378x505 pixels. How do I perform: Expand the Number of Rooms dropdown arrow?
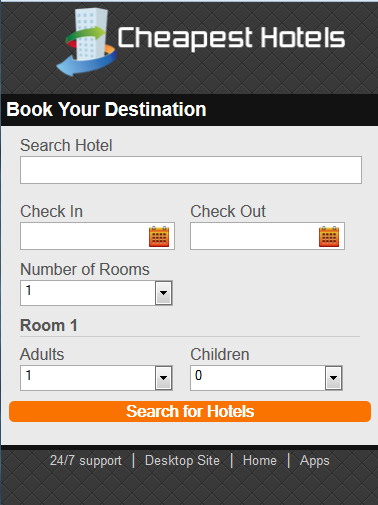(163, 293)
